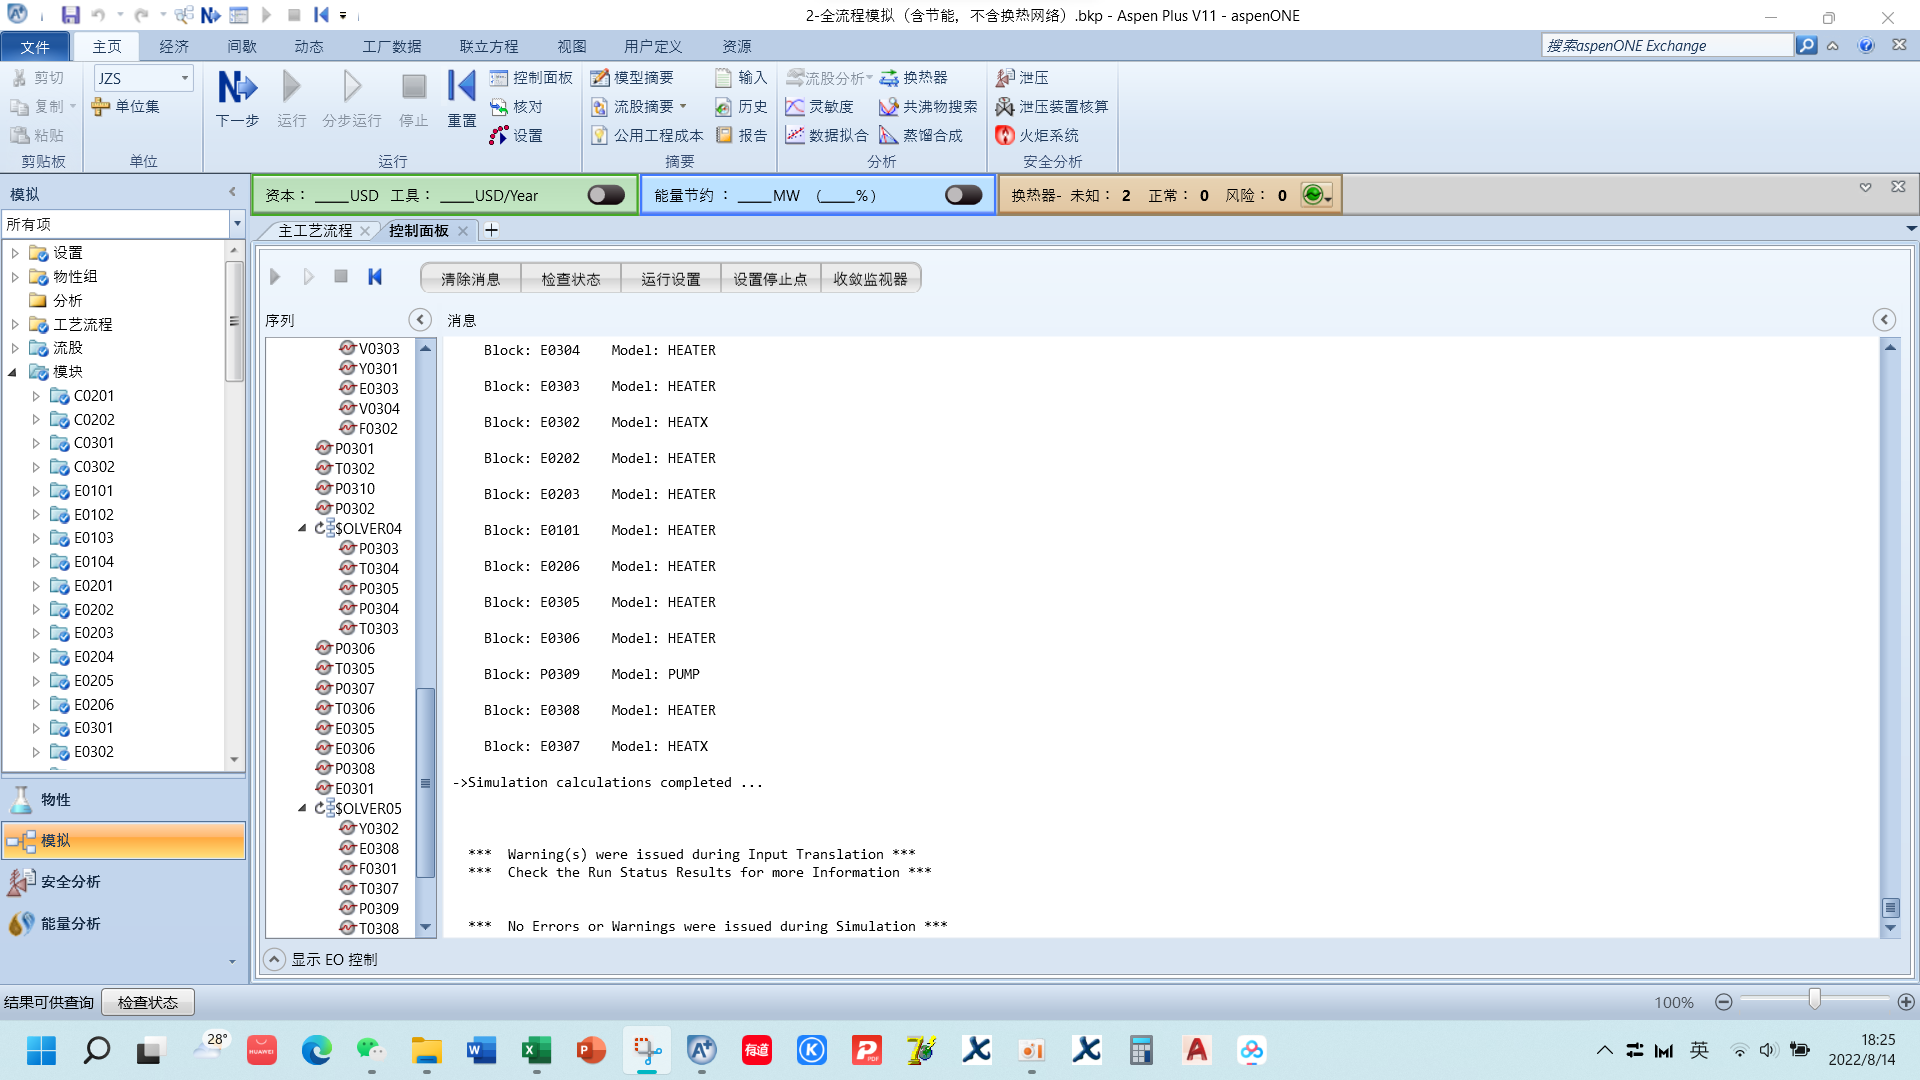Click the aspenONE Exchange search field
The image size is (1920, 1080).
[1666, 46]
